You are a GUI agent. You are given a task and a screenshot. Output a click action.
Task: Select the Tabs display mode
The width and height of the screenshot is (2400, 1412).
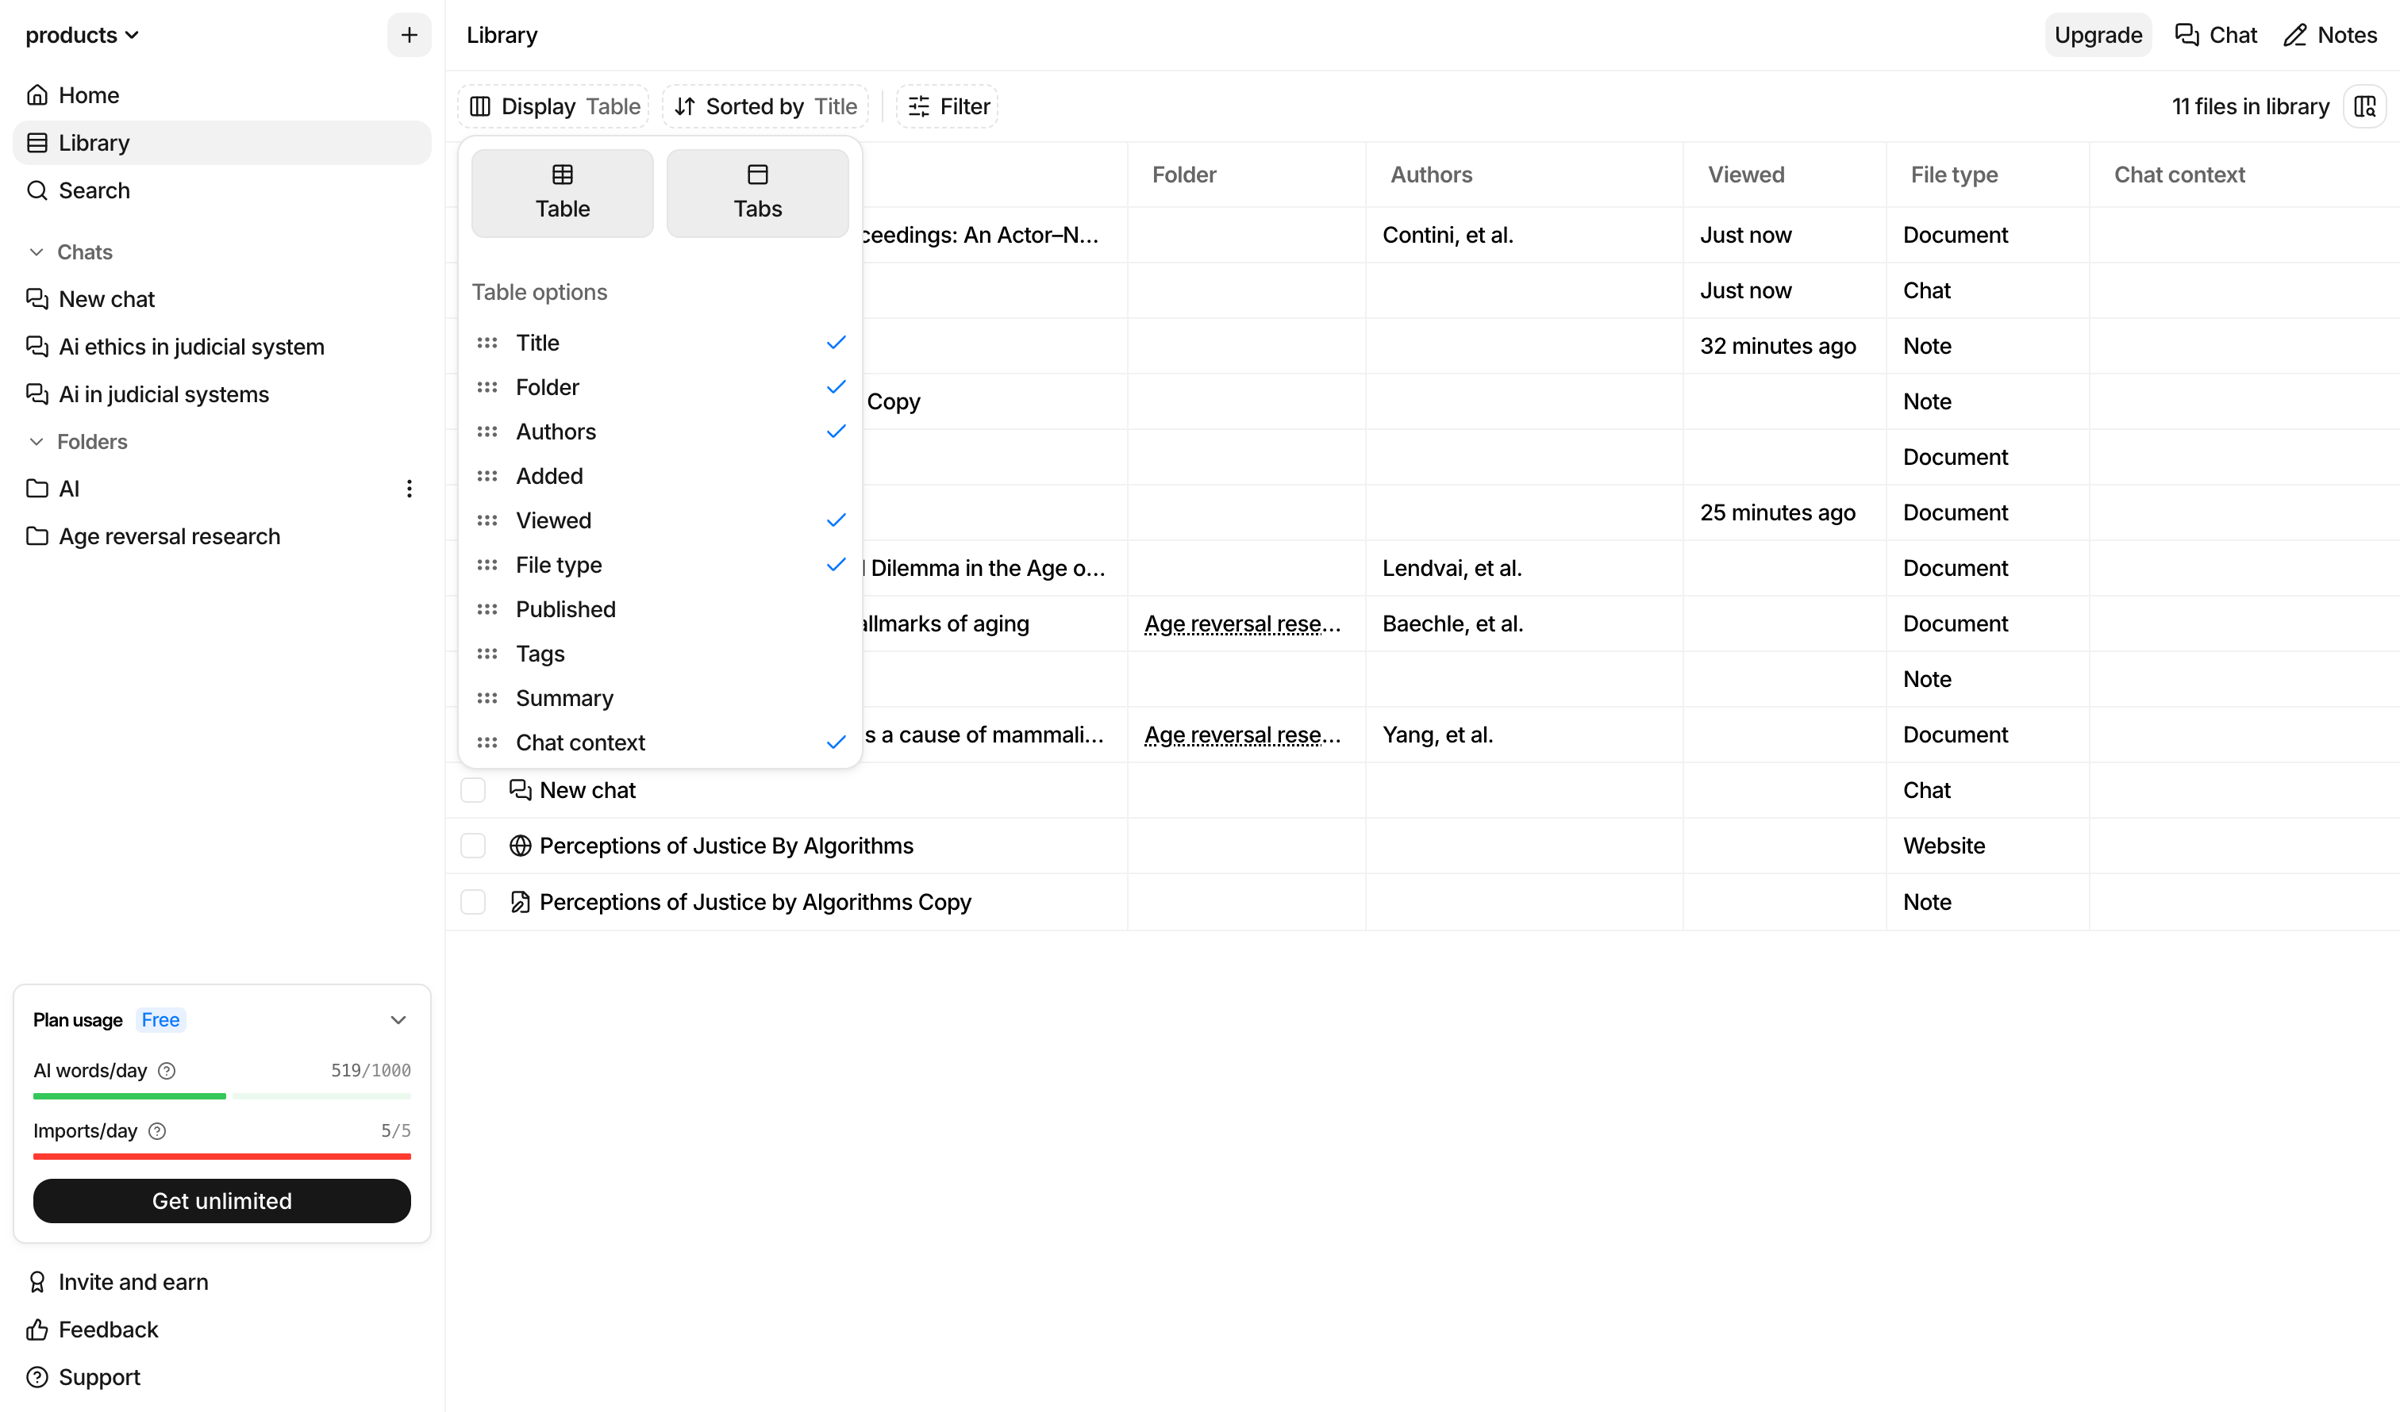(x=758, y=193)
